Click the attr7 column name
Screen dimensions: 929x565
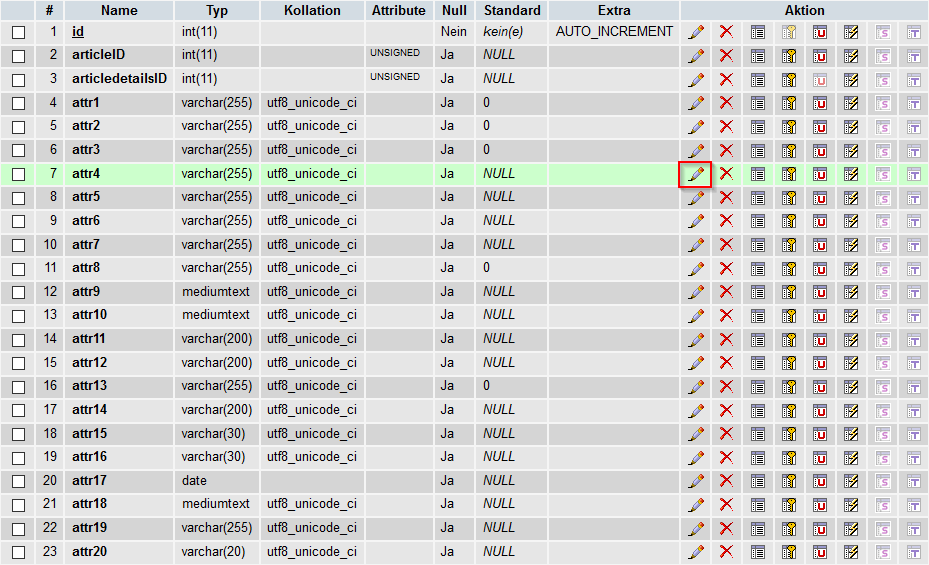[x=86, y=245]
